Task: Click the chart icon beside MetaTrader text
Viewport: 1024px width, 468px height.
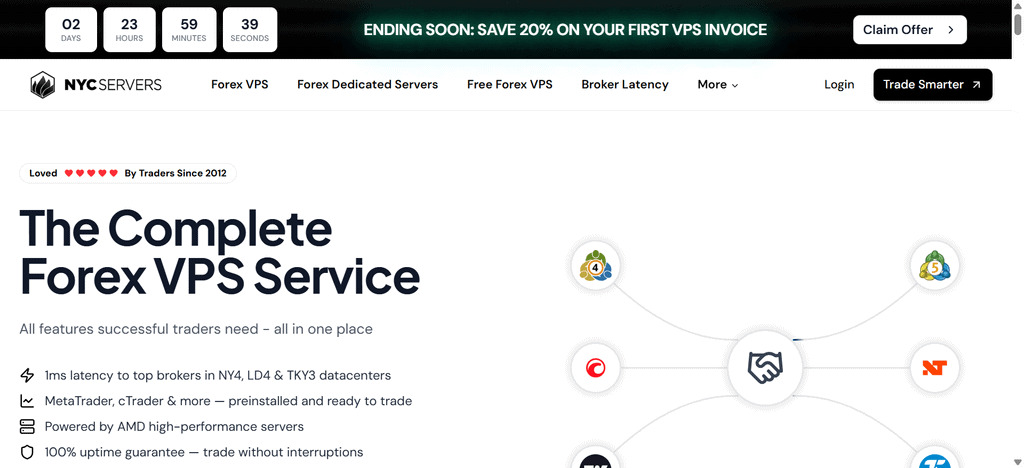Action: (27, 401)
